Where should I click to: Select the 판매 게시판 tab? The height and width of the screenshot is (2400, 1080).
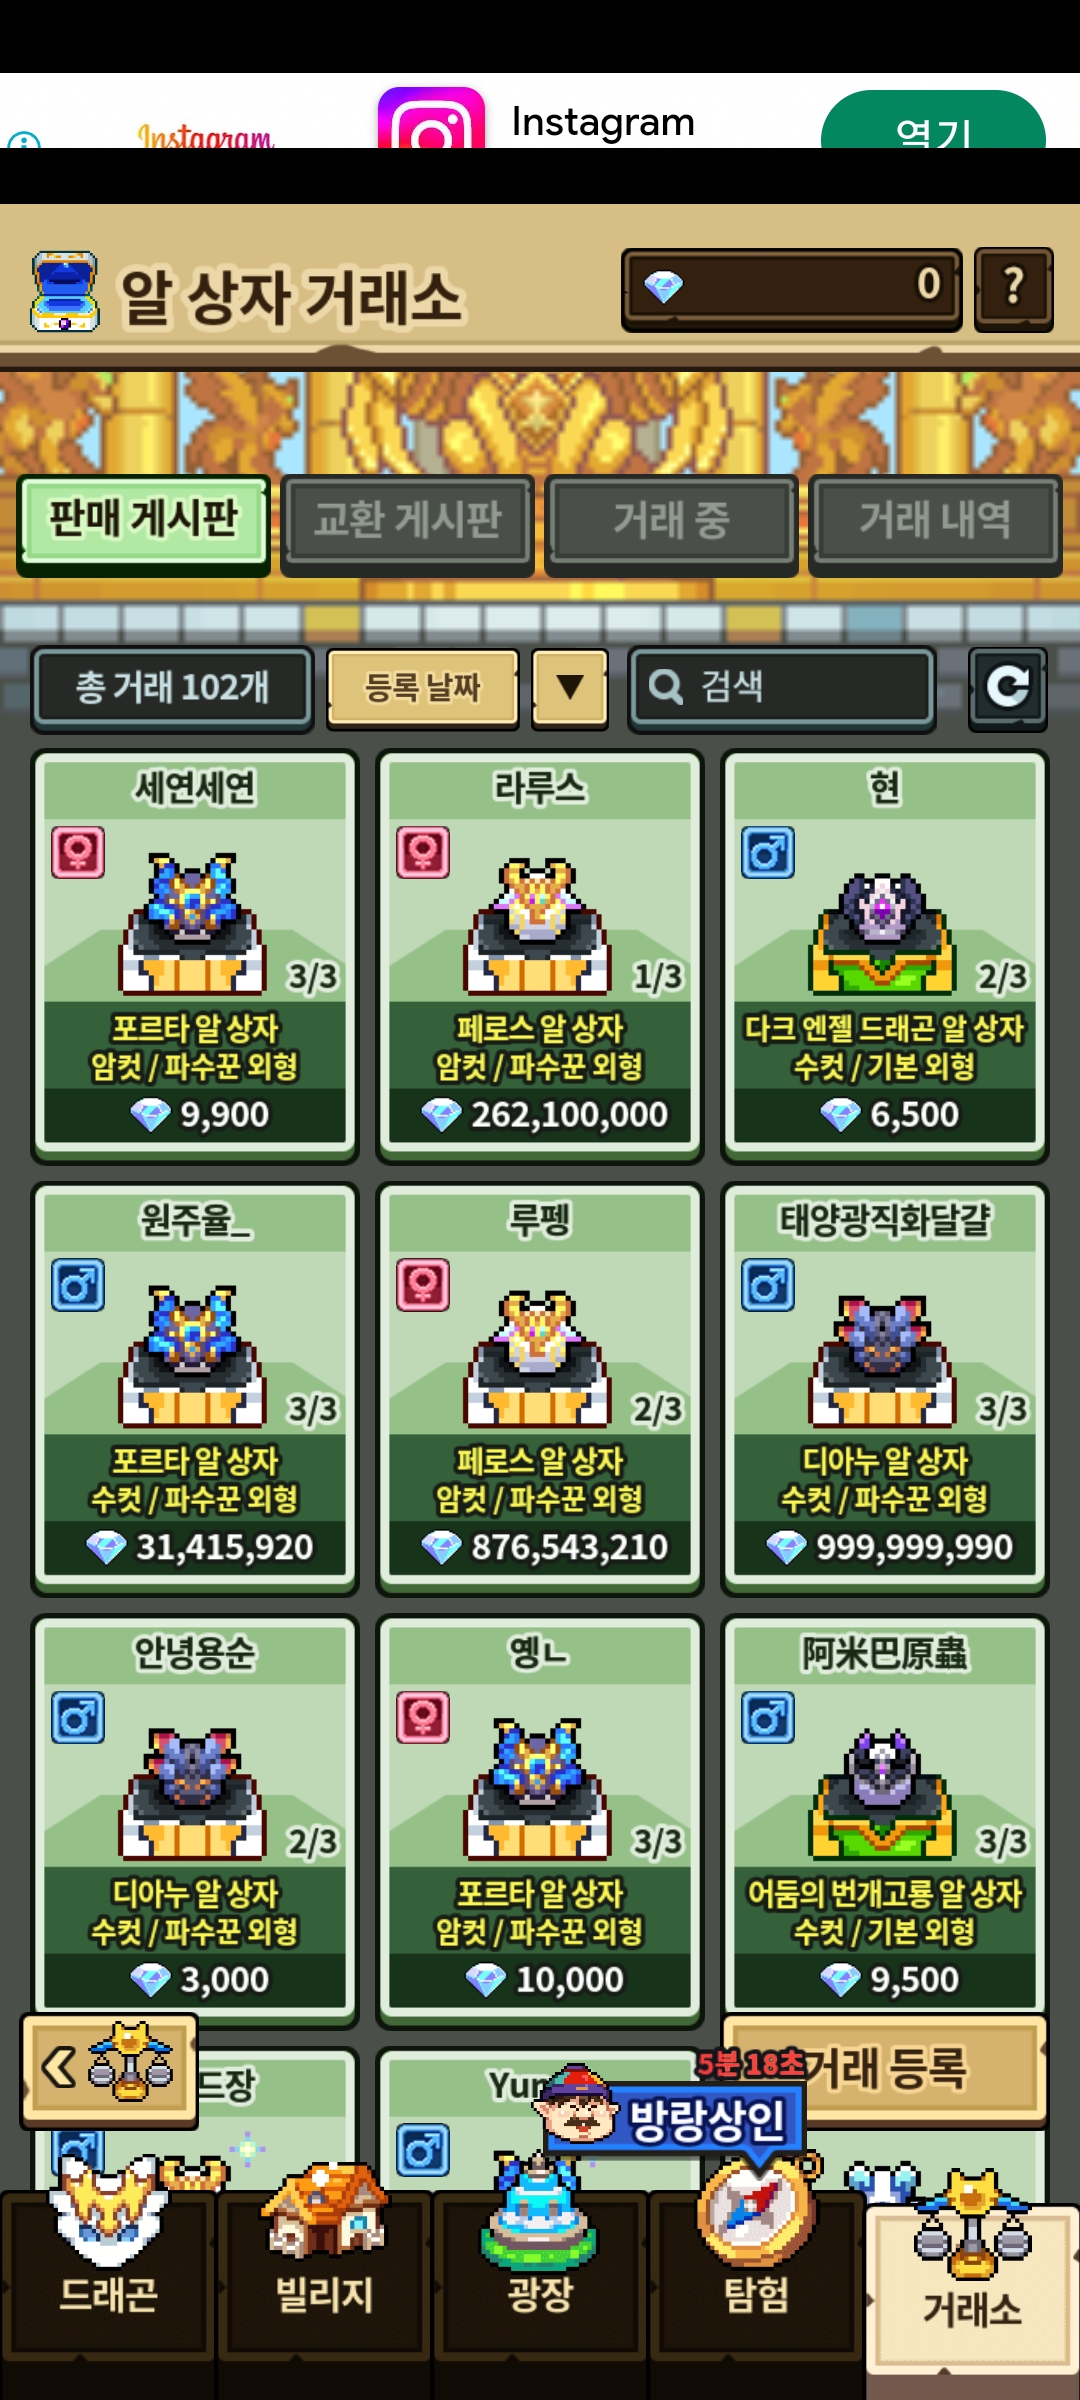(144, 521)
